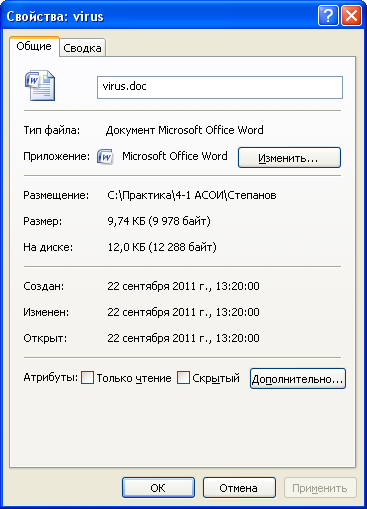This screenshot has width=367, height=509.
Task: Open Дополнительно... attributes dialog
Action: 298,379
